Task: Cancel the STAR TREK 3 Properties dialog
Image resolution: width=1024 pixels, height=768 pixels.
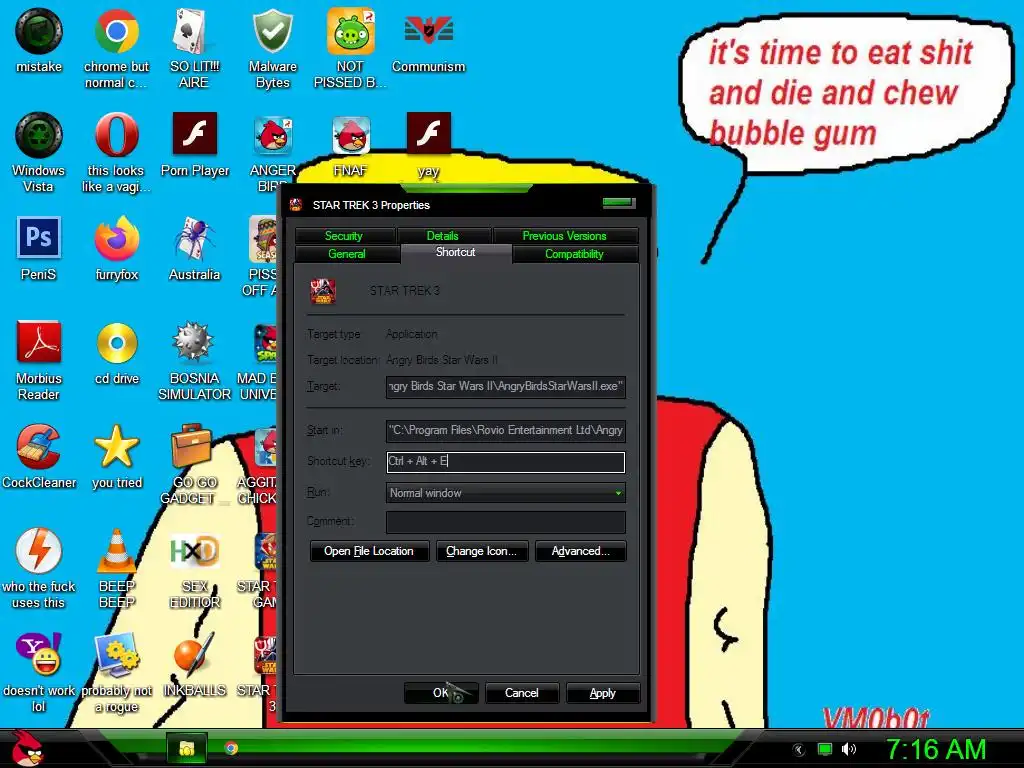Action: click(x=522, y=693)
